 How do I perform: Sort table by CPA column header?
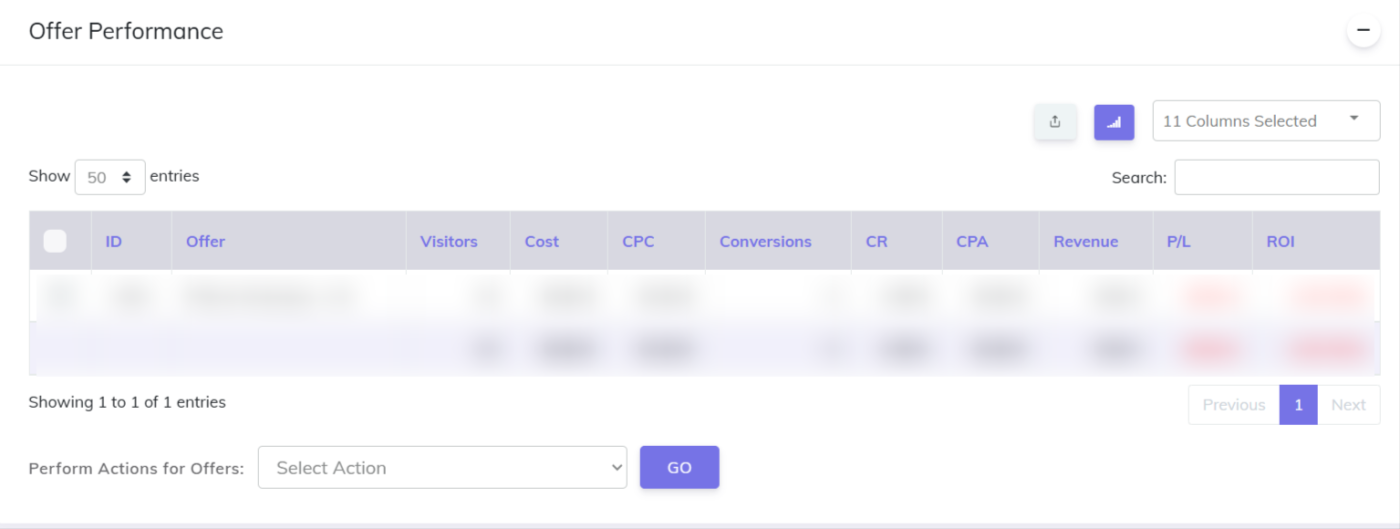tap(972, 241)
